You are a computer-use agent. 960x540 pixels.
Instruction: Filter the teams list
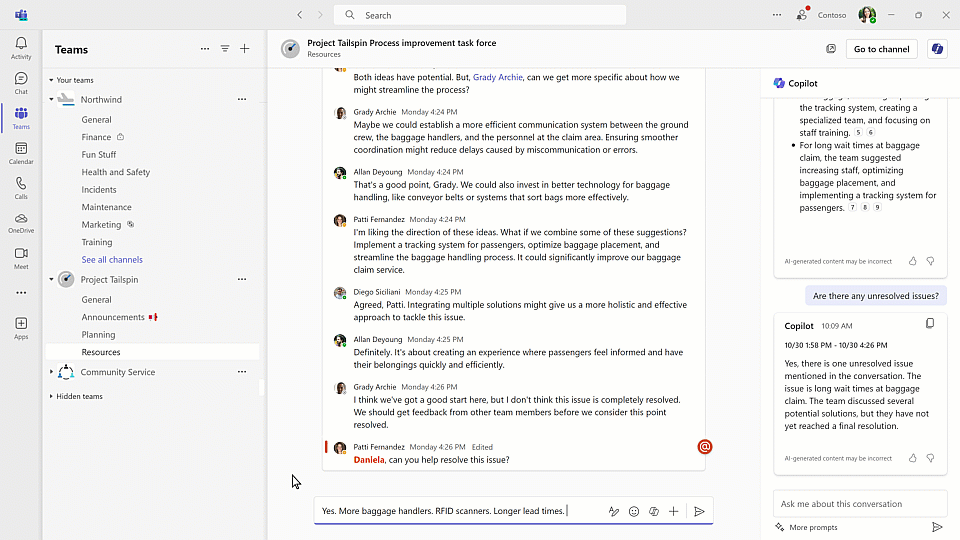coord(225,49)
